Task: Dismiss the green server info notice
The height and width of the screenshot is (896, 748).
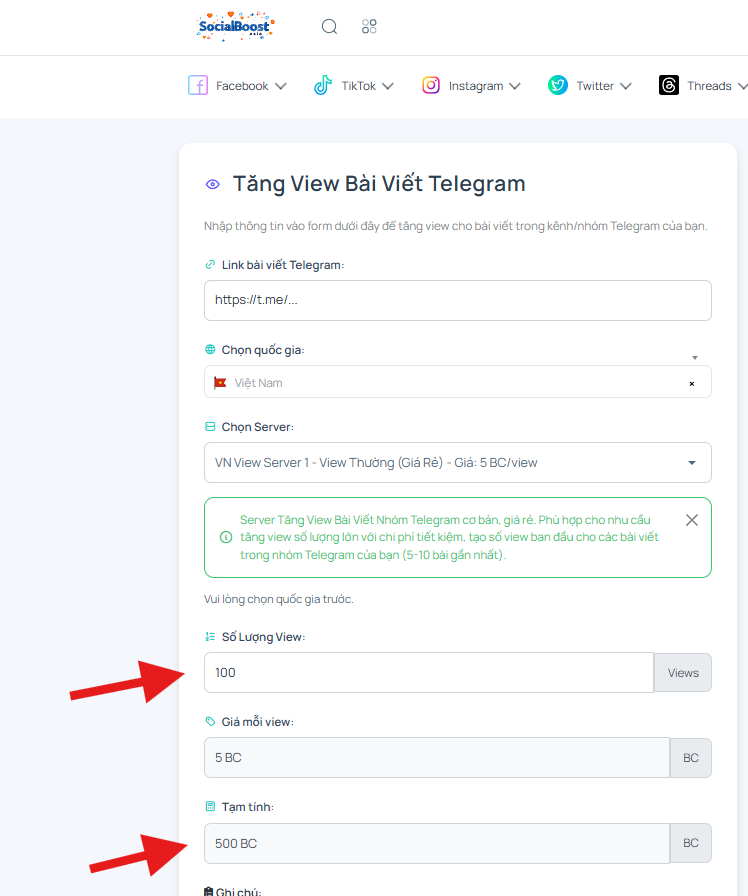Action: [691, 520]
